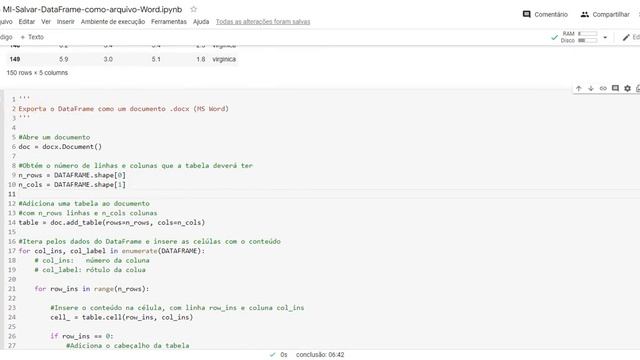Click line 'n_rows = DATAFRAME.shape[0]'
The width and height of the screenshot is (640, 360).
tap(72, 175)
